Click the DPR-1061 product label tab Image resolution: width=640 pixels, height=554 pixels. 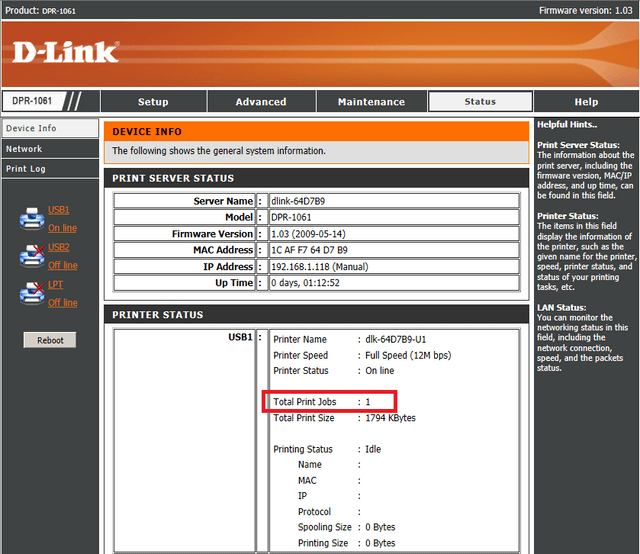pos(32,101)
